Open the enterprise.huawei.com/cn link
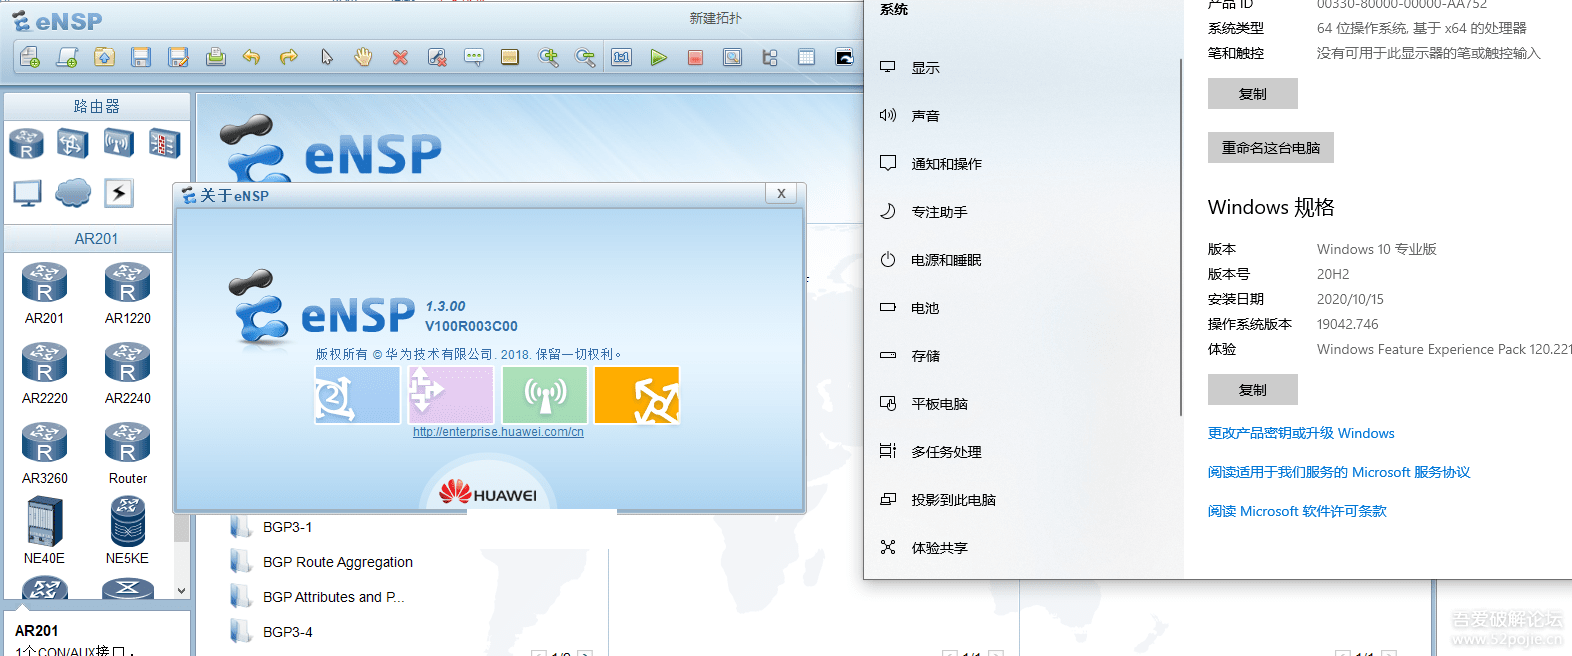 pos(498,432)
